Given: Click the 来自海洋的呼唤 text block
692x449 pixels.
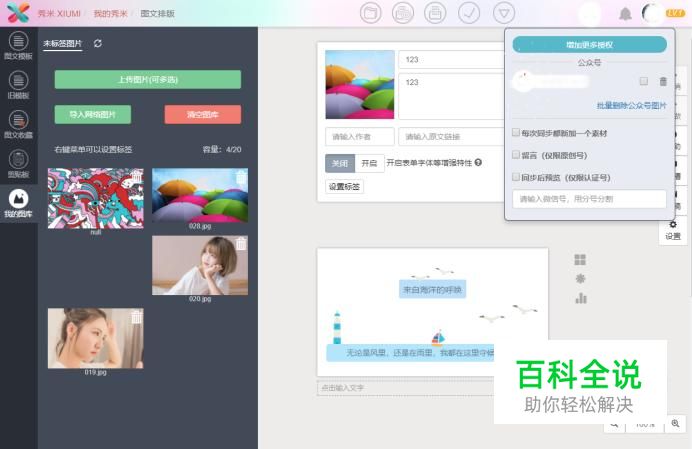Looking at the screenshot, I should [x=432, y=290].
